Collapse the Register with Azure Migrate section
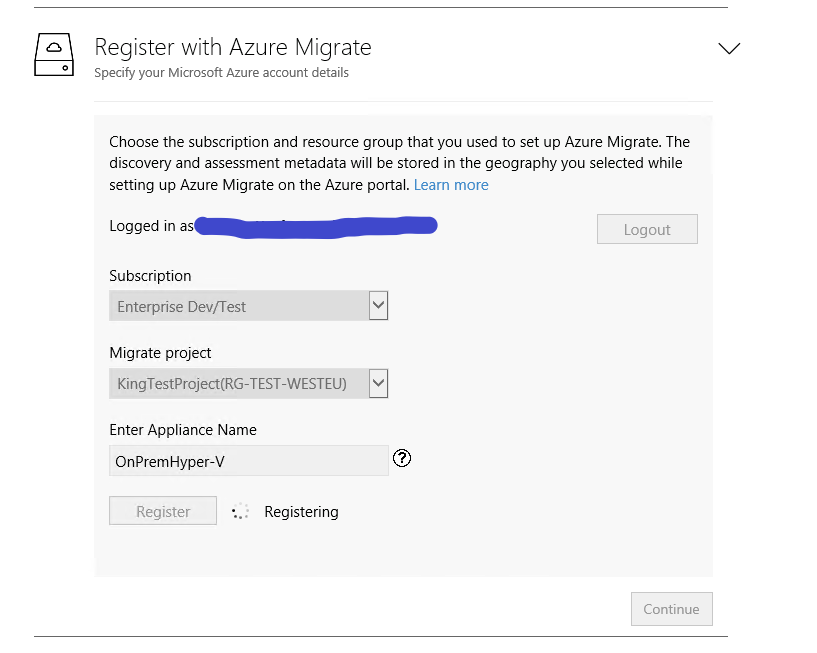This screenshot has width=817, height=653. (x=729, y=48)
